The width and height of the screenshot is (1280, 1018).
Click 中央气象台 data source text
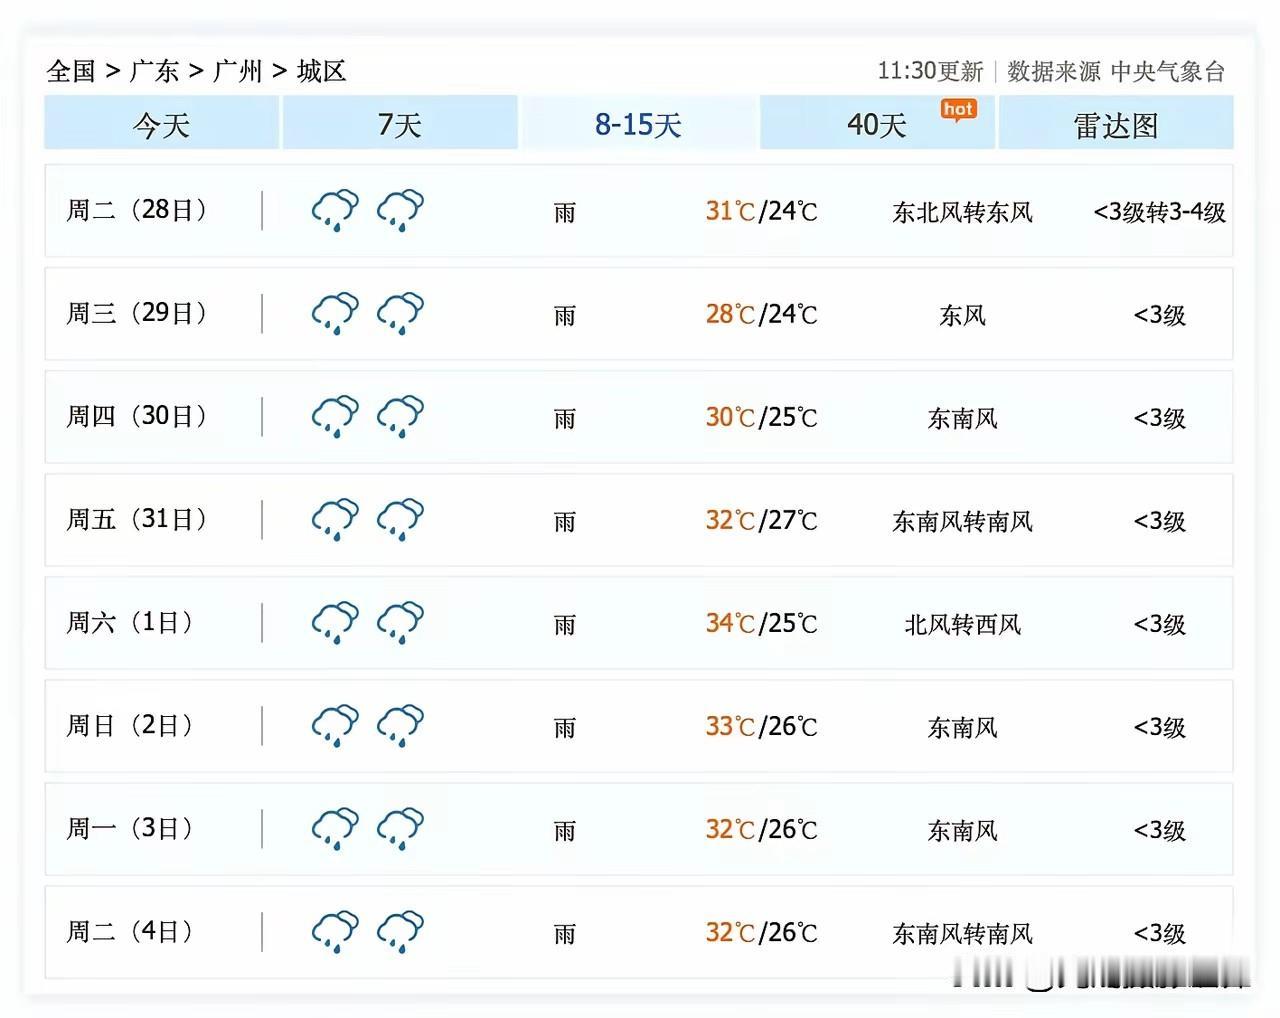click(x=1168, y=71)
